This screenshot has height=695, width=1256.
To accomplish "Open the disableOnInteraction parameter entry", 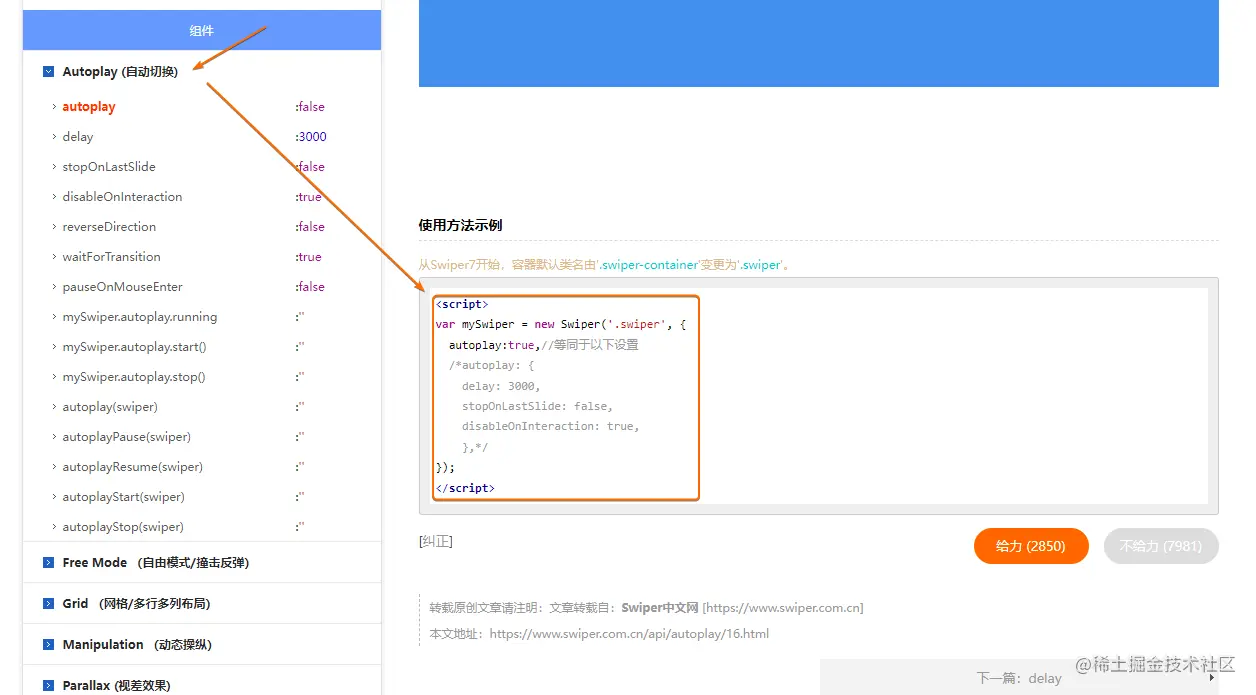I will 122,197.
